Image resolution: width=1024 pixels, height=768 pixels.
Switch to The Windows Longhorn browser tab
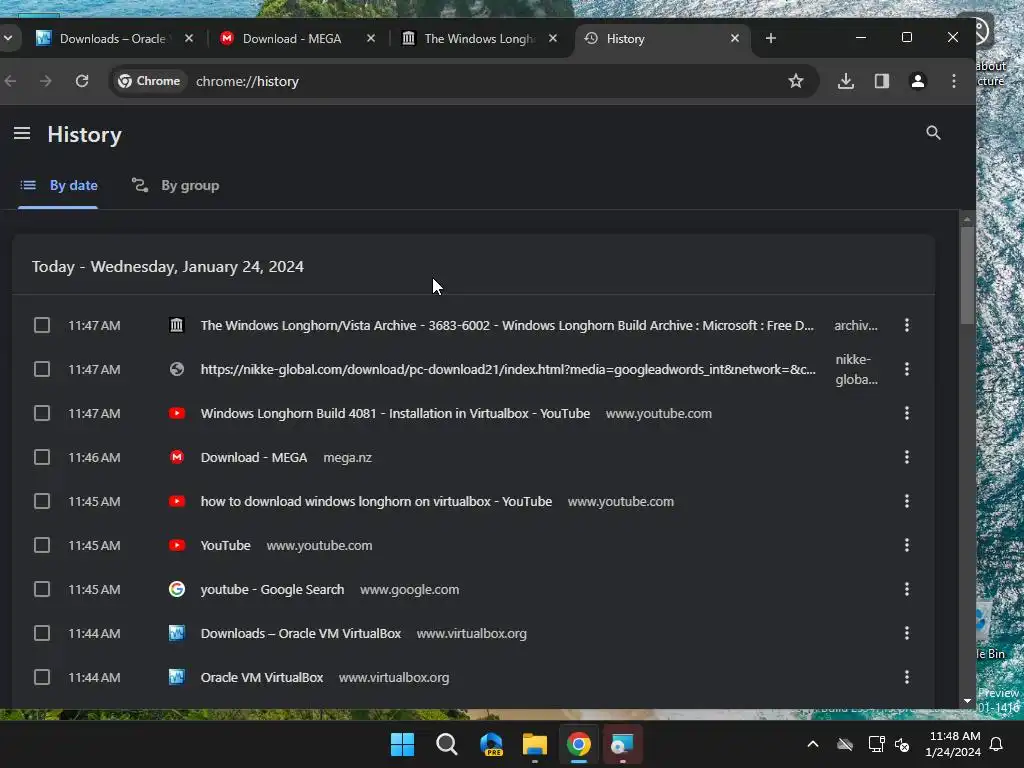click(x=478, y=39)
